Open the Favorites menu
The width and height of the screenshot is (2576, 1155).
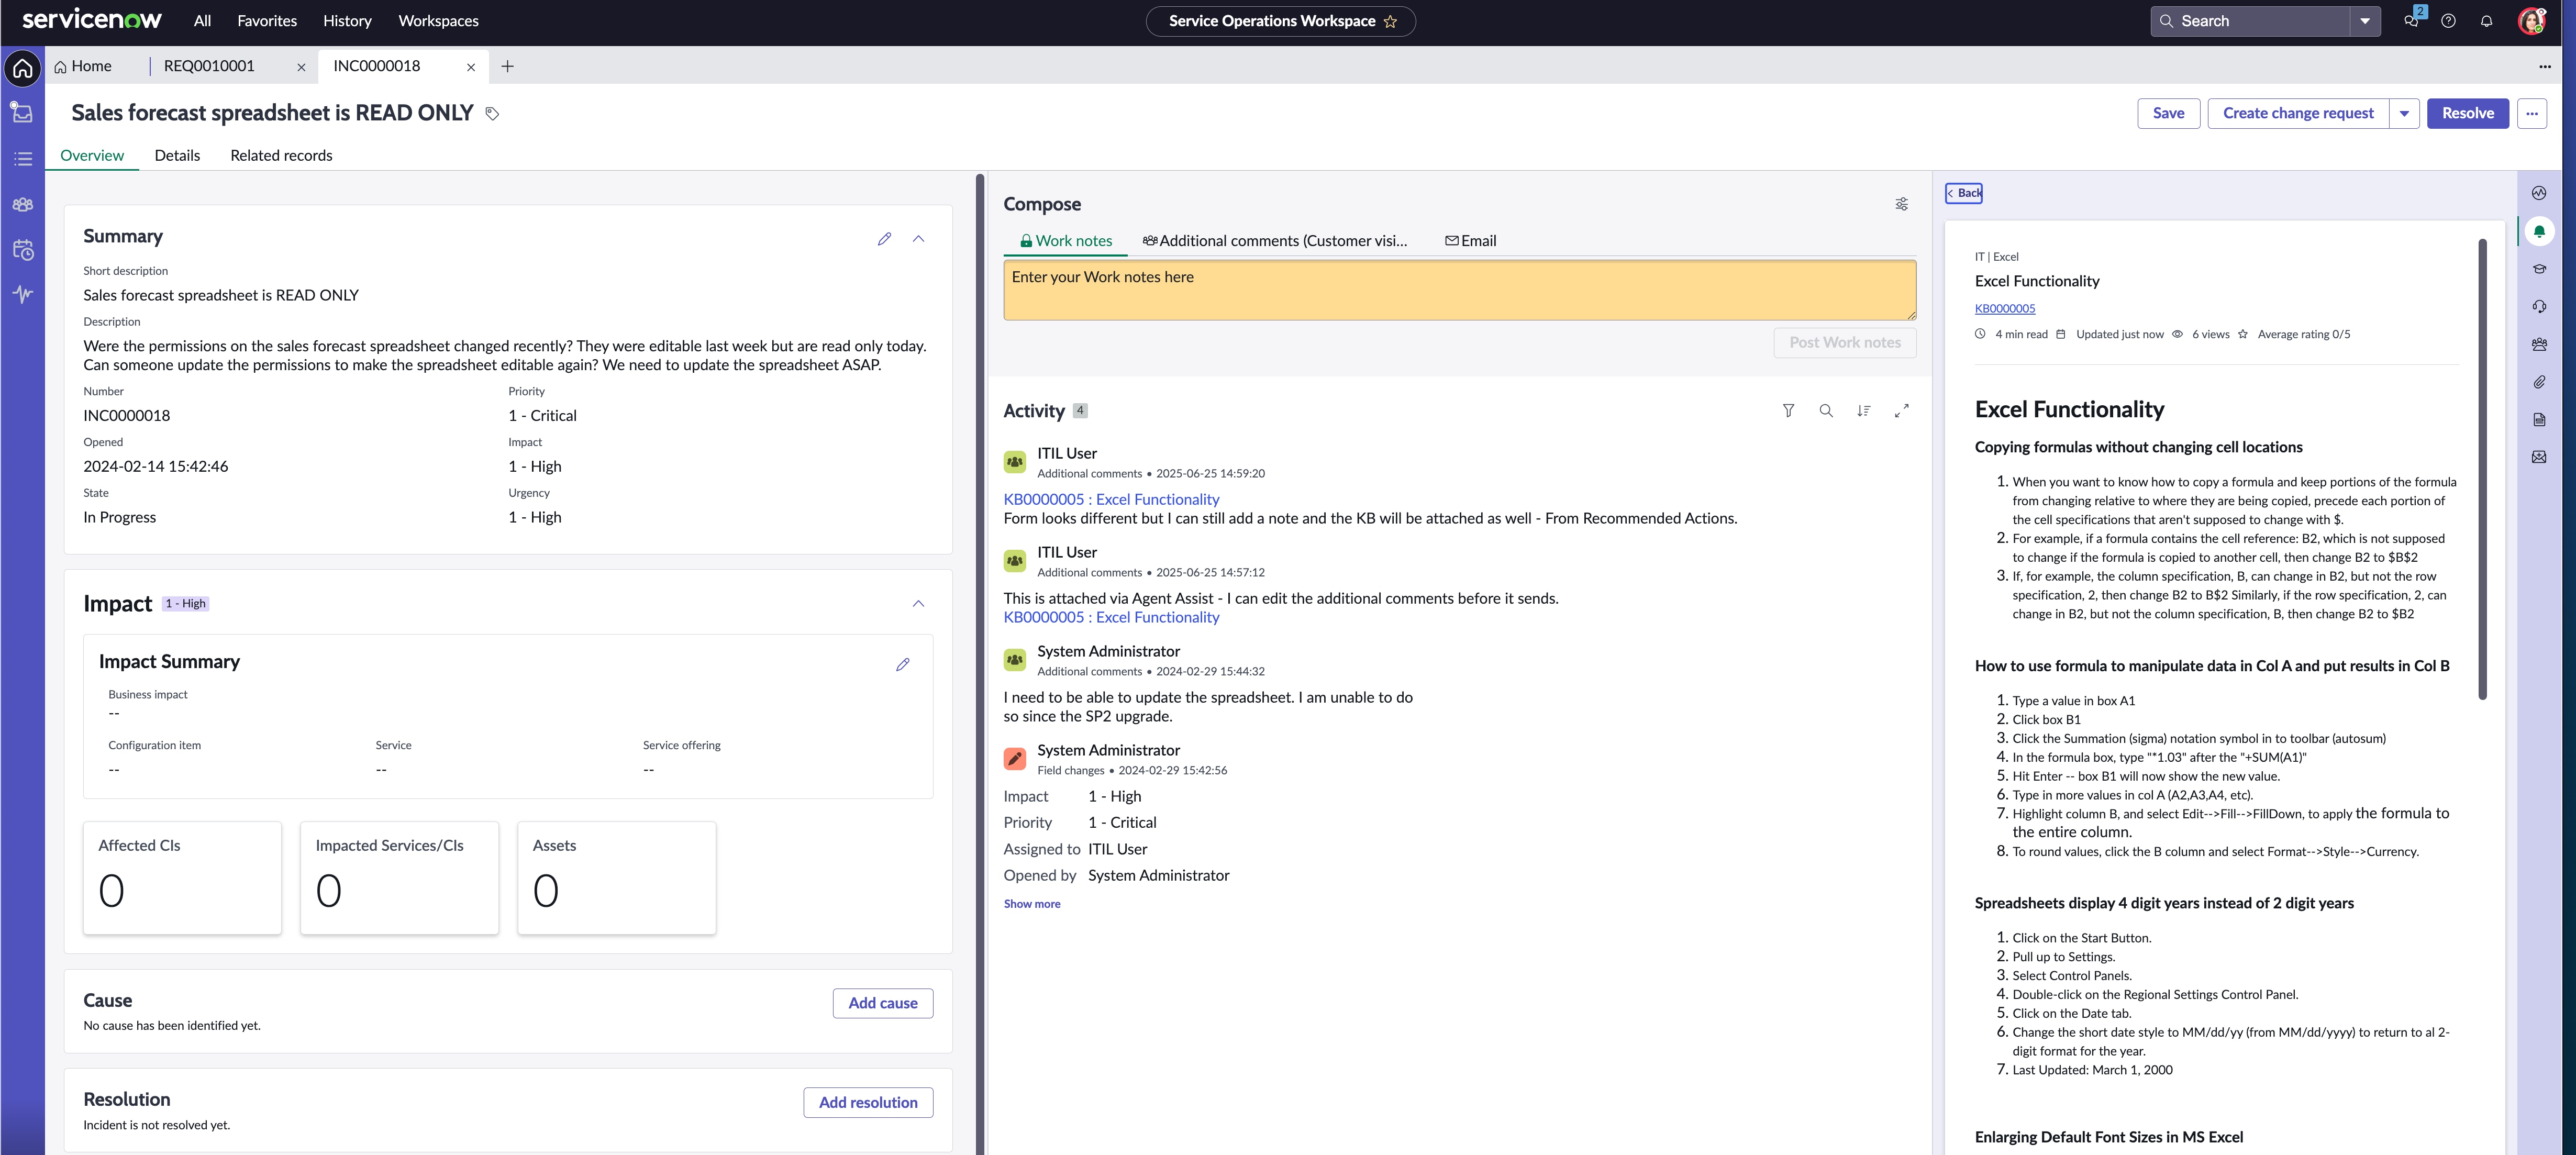[x=267, y=21]
